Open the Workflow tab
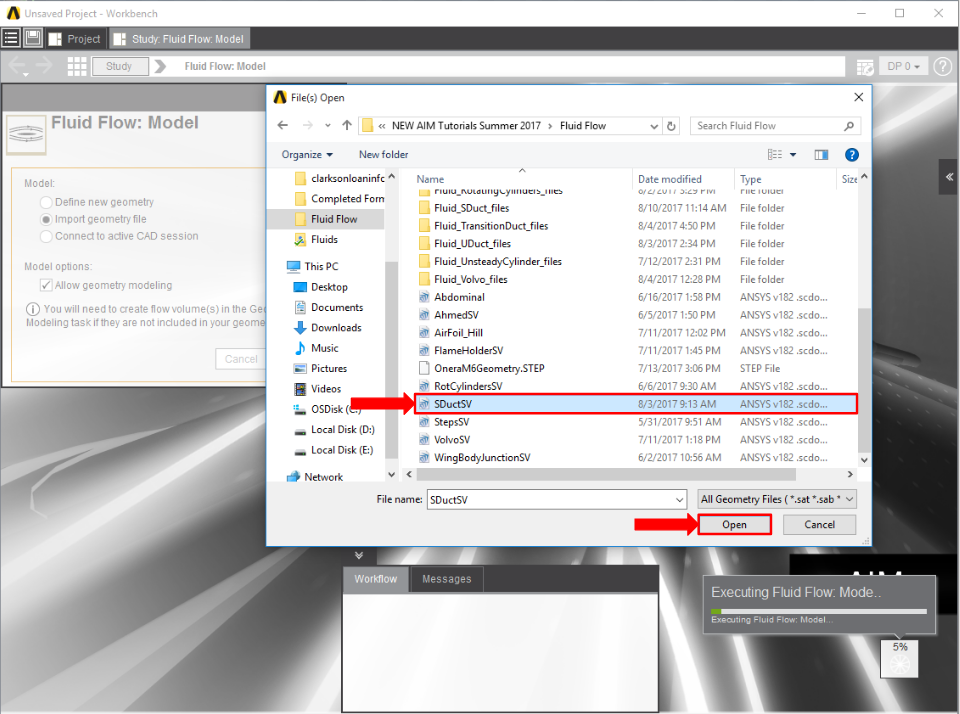960x714 pixels. click(x=375, y=579)
